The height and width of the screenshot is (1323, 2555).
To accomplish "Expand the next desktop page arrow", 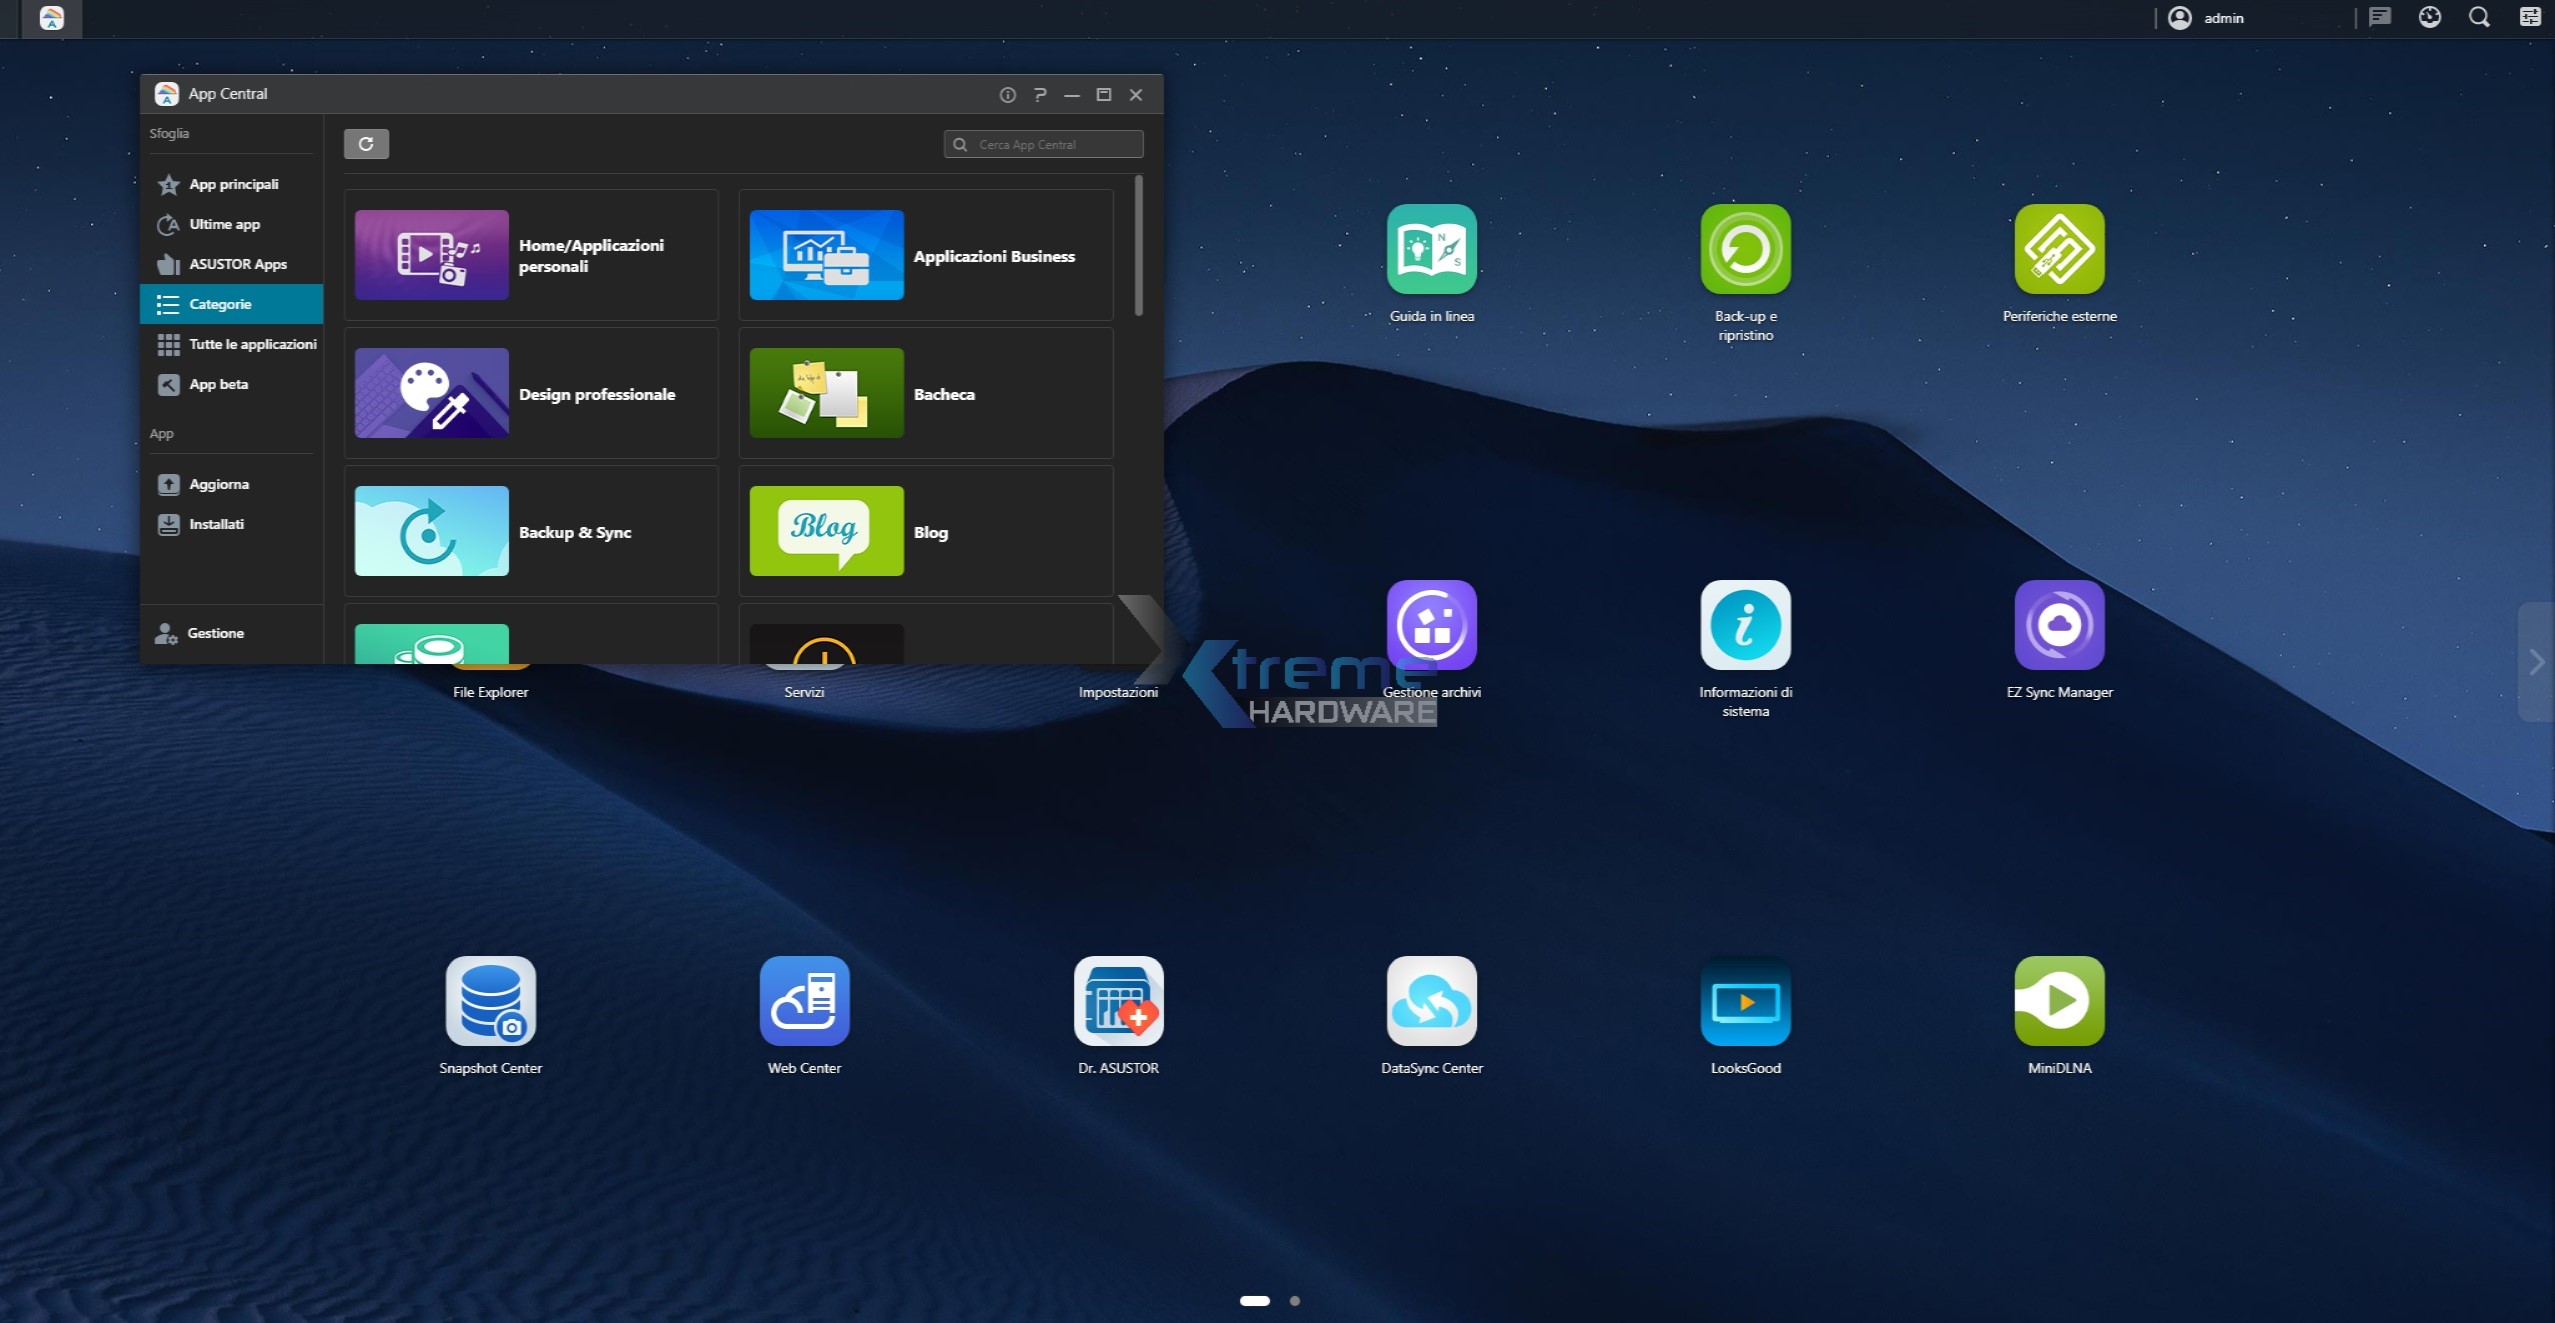I will coord(2536,662).
